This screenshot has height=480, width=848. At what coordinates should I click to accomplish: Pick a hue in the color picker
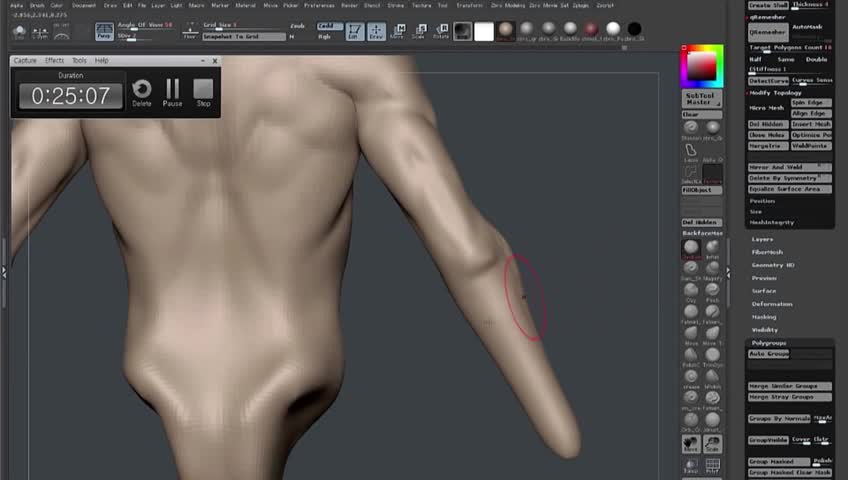(x=701, y=66)
